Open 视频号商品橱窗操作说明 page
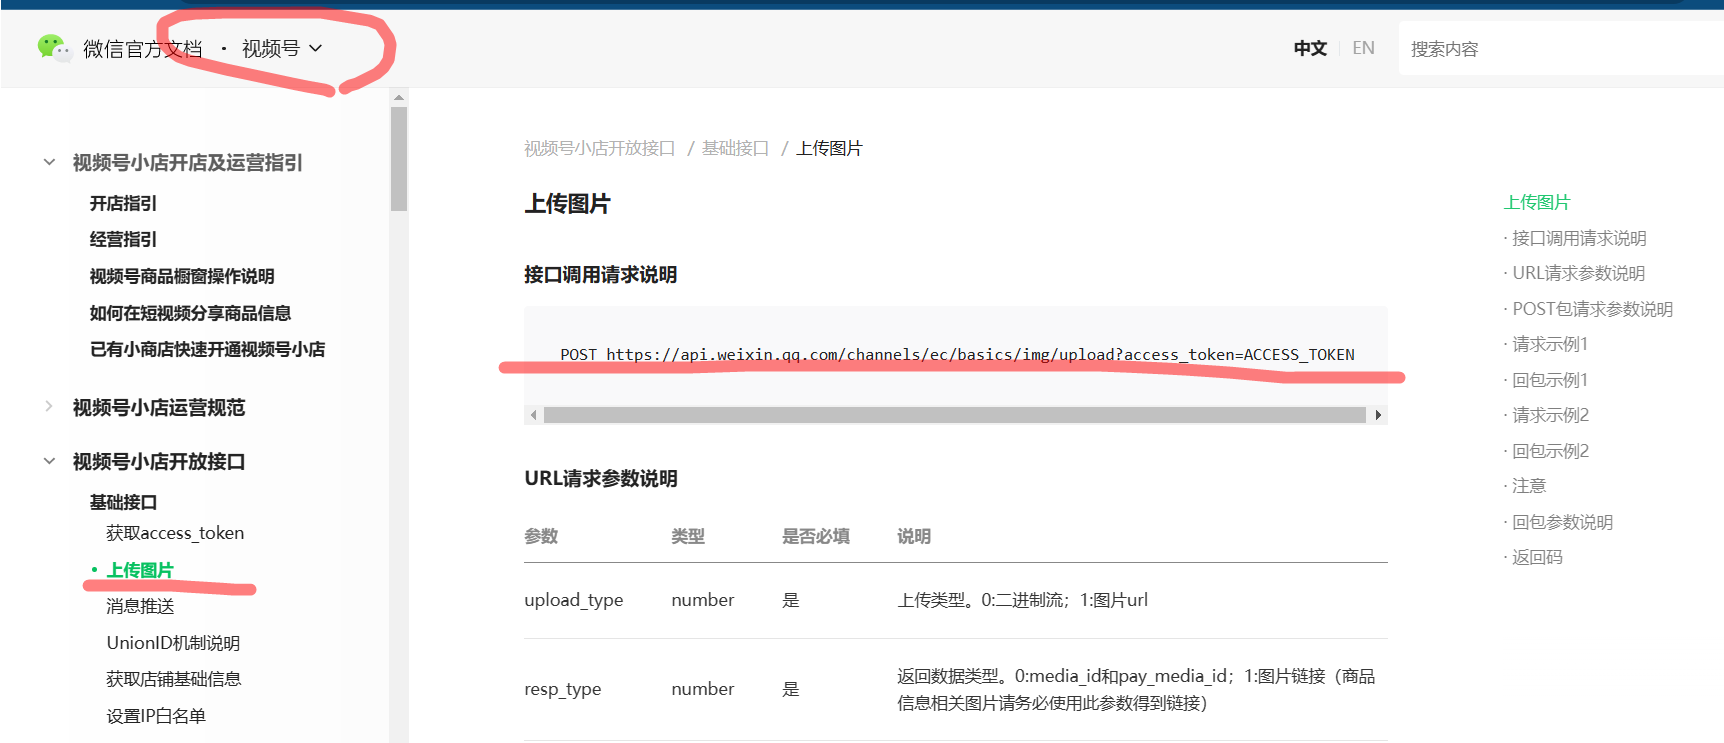The width and height of the screenshot is (1724, 743). coord(182,276)
